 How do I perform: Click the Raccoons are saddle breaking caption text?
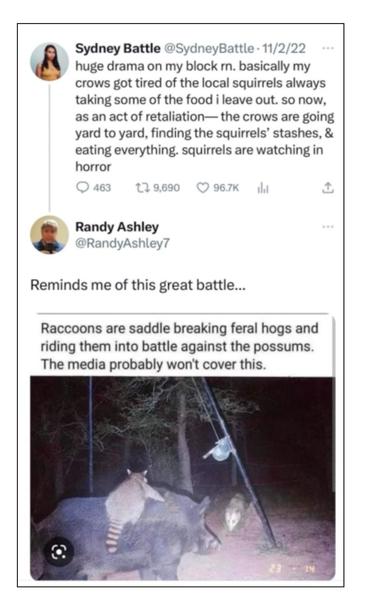point(179,346)
